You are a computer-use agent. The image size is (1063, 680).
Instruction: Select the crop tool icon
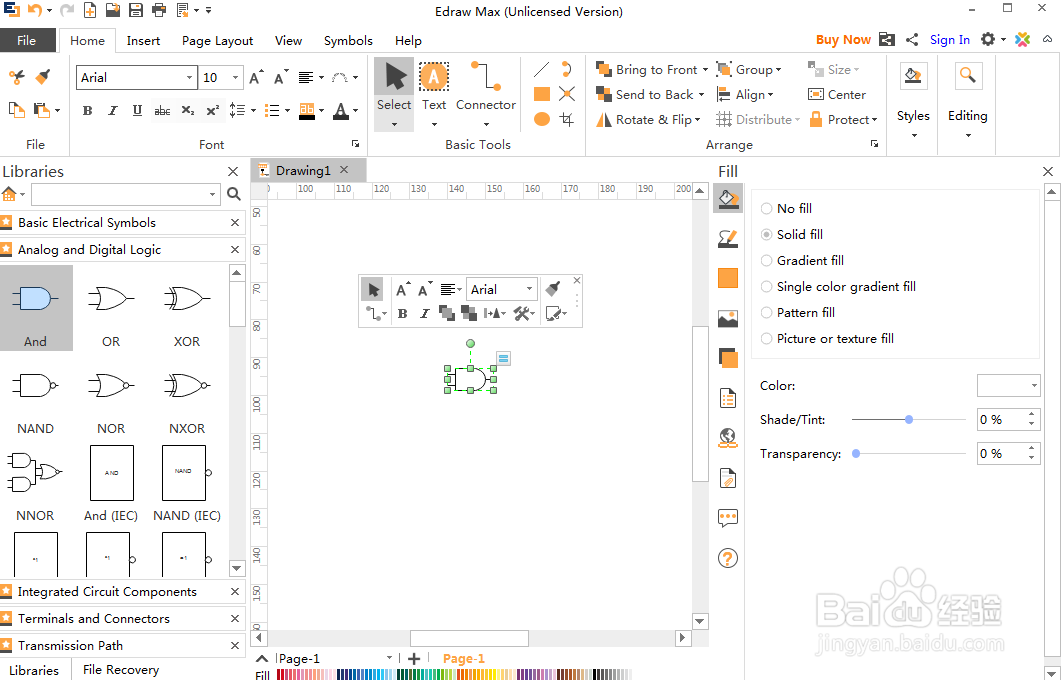point(567,119)
